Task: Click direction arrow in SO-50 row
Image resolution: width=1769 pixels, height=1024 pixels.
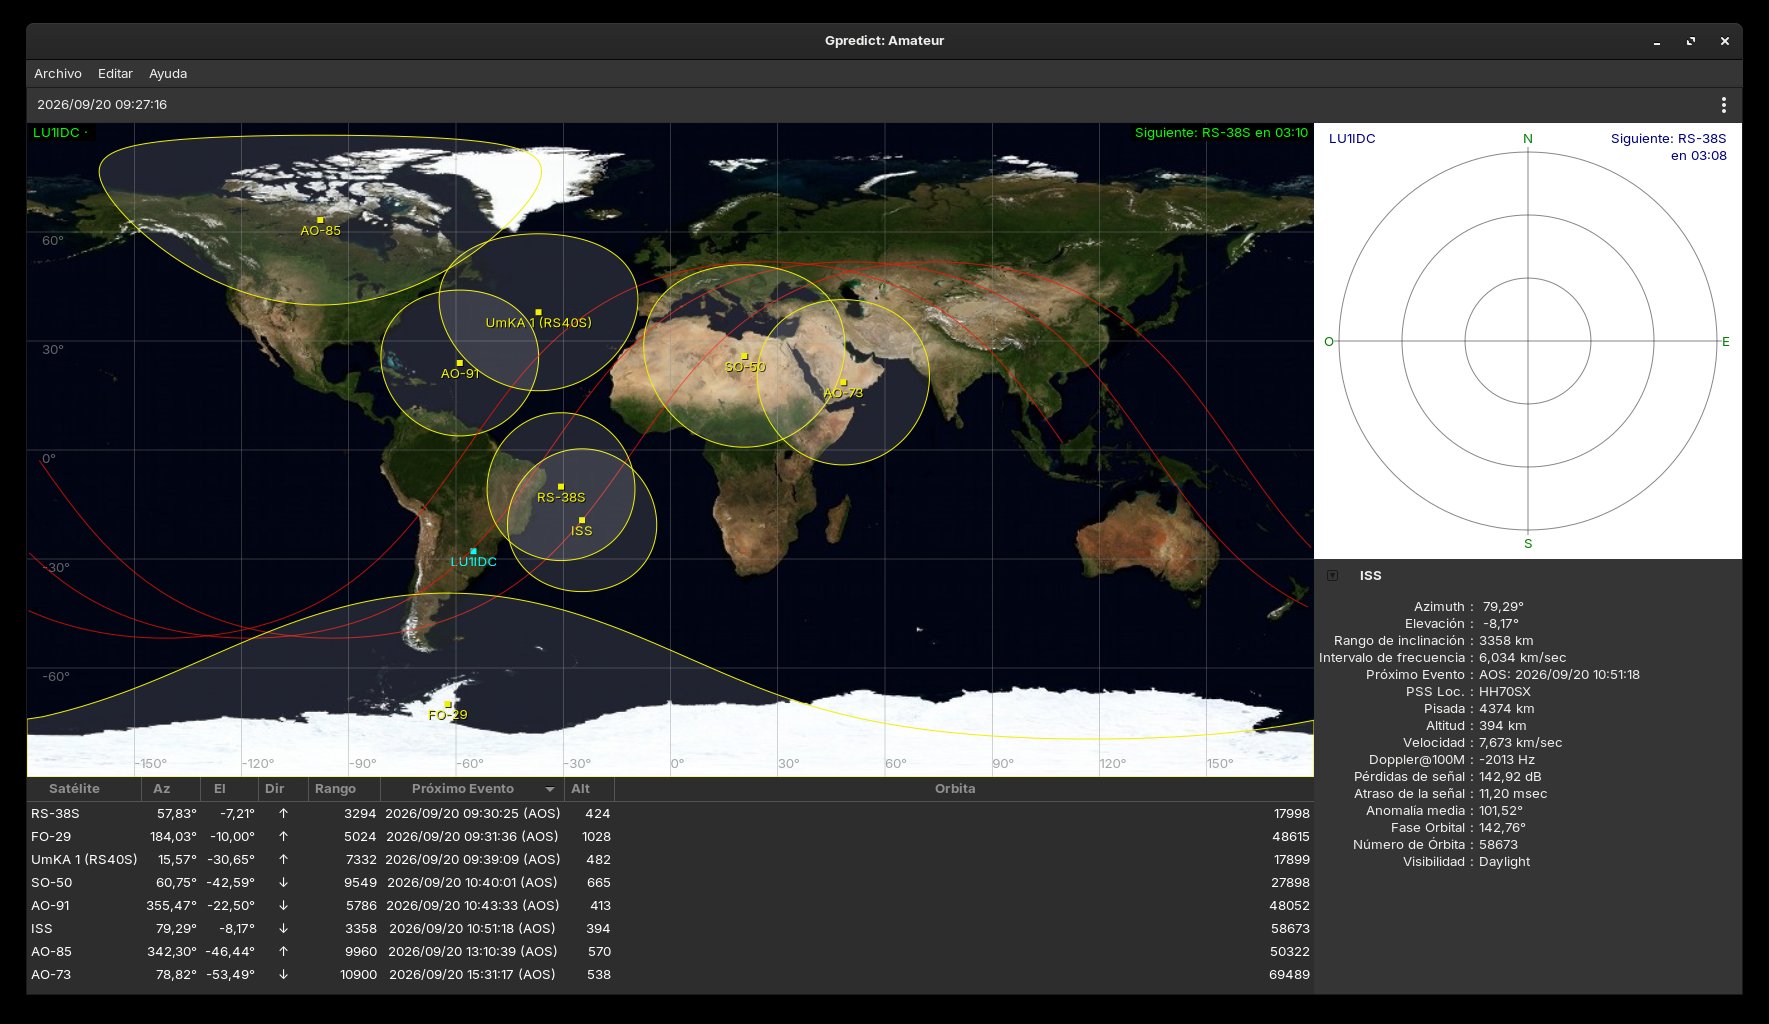Action: coord(284,883)
